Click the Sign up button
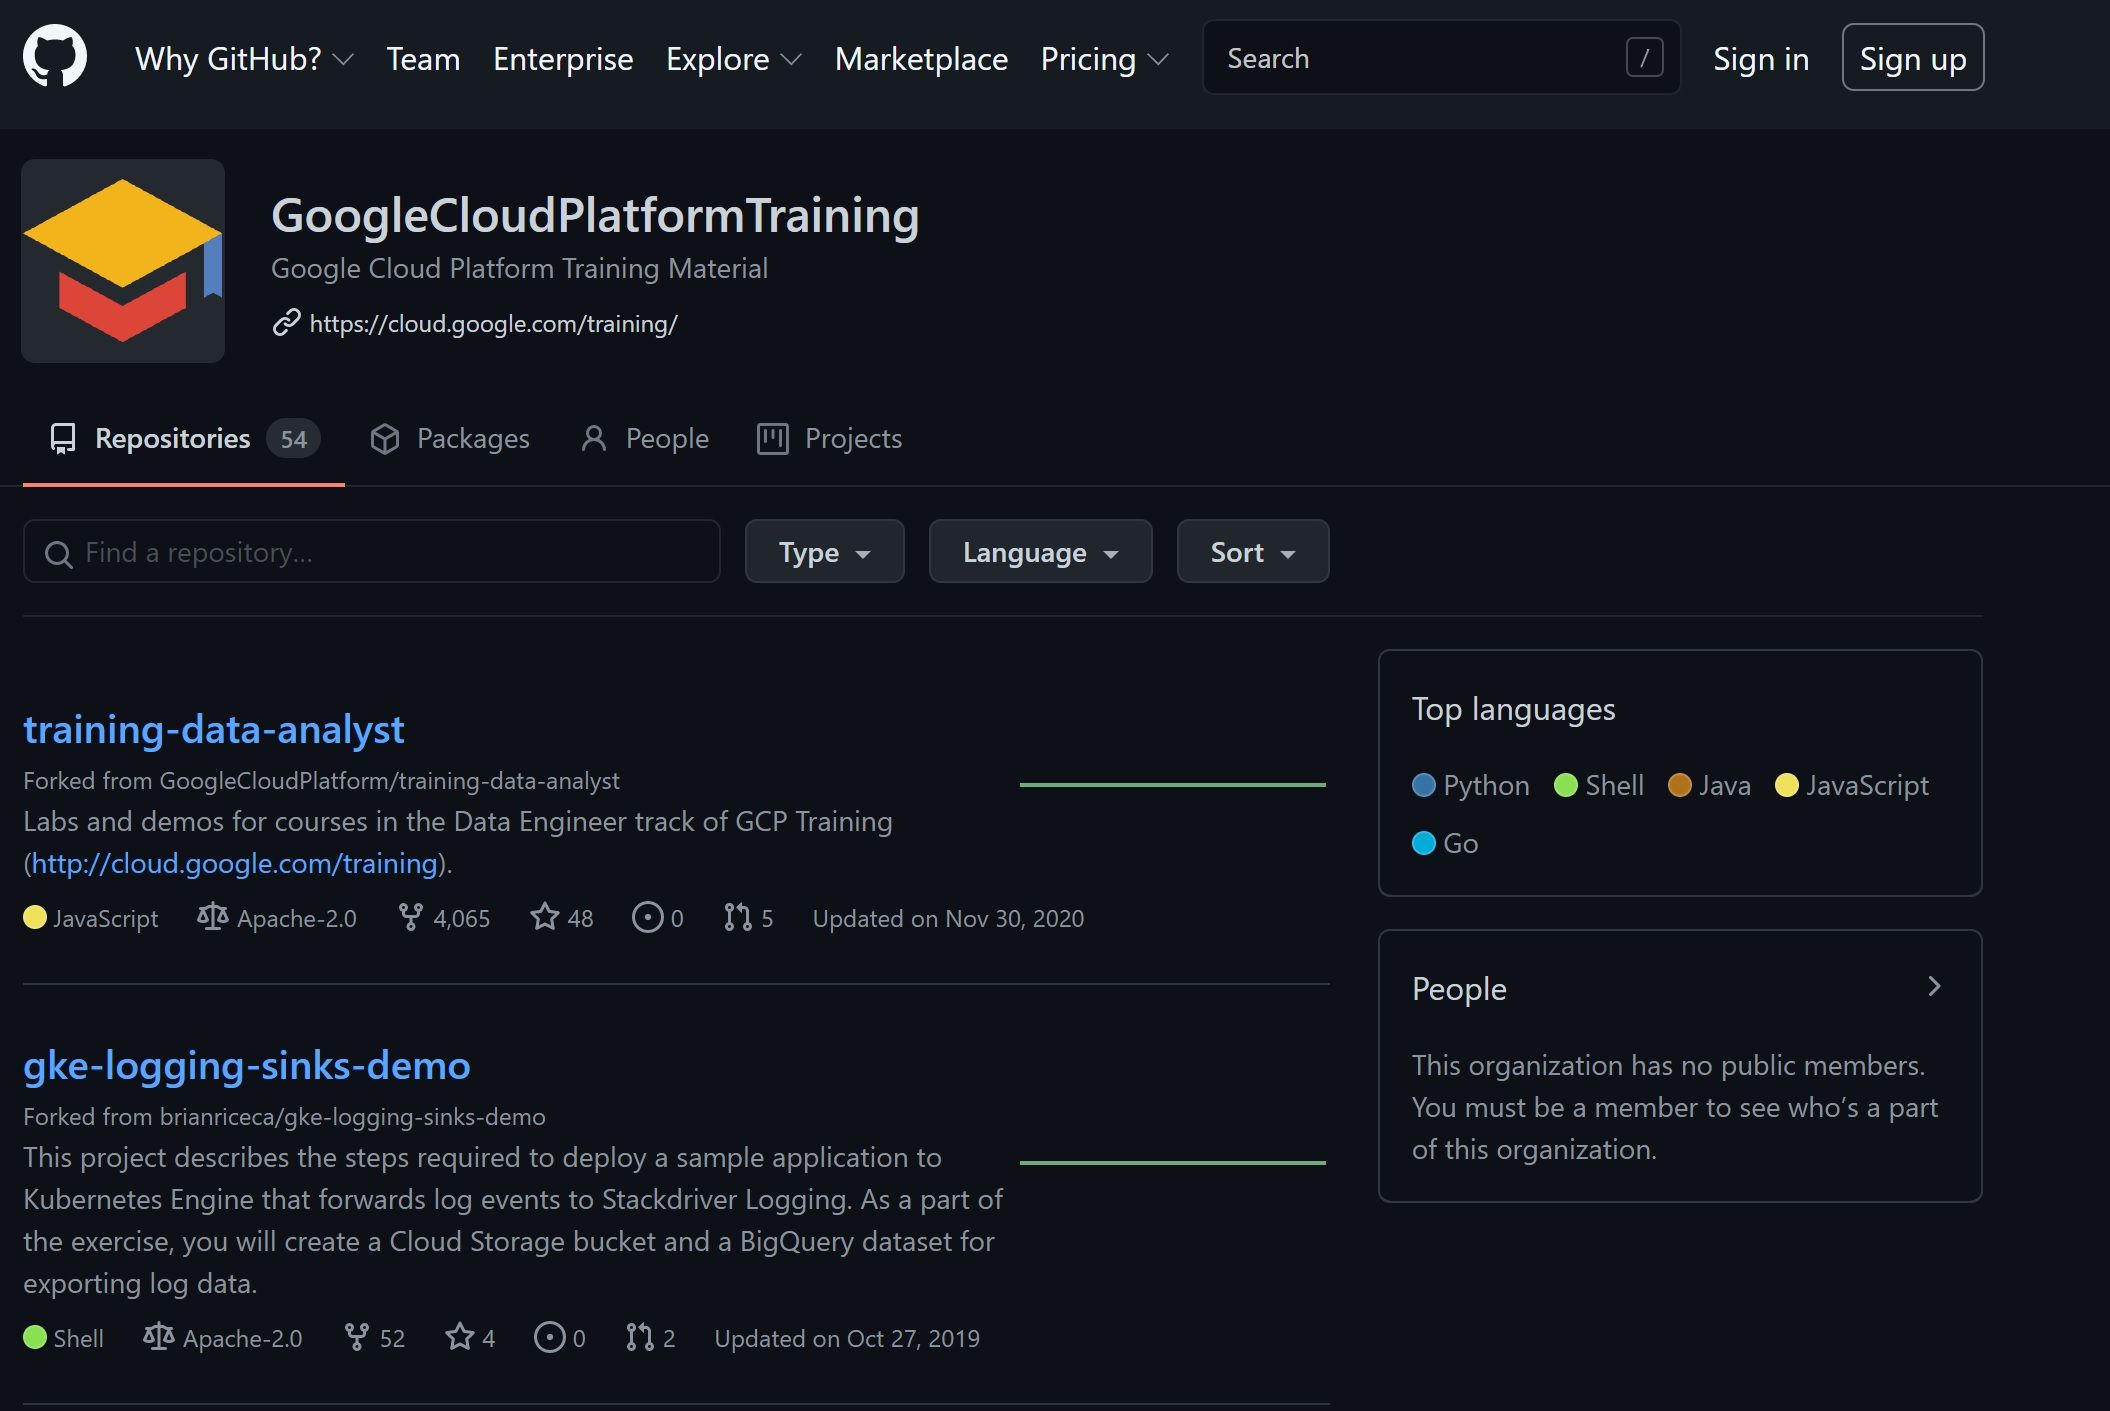Viewport: 2110px width, 1411px height. pos(1913,55)
